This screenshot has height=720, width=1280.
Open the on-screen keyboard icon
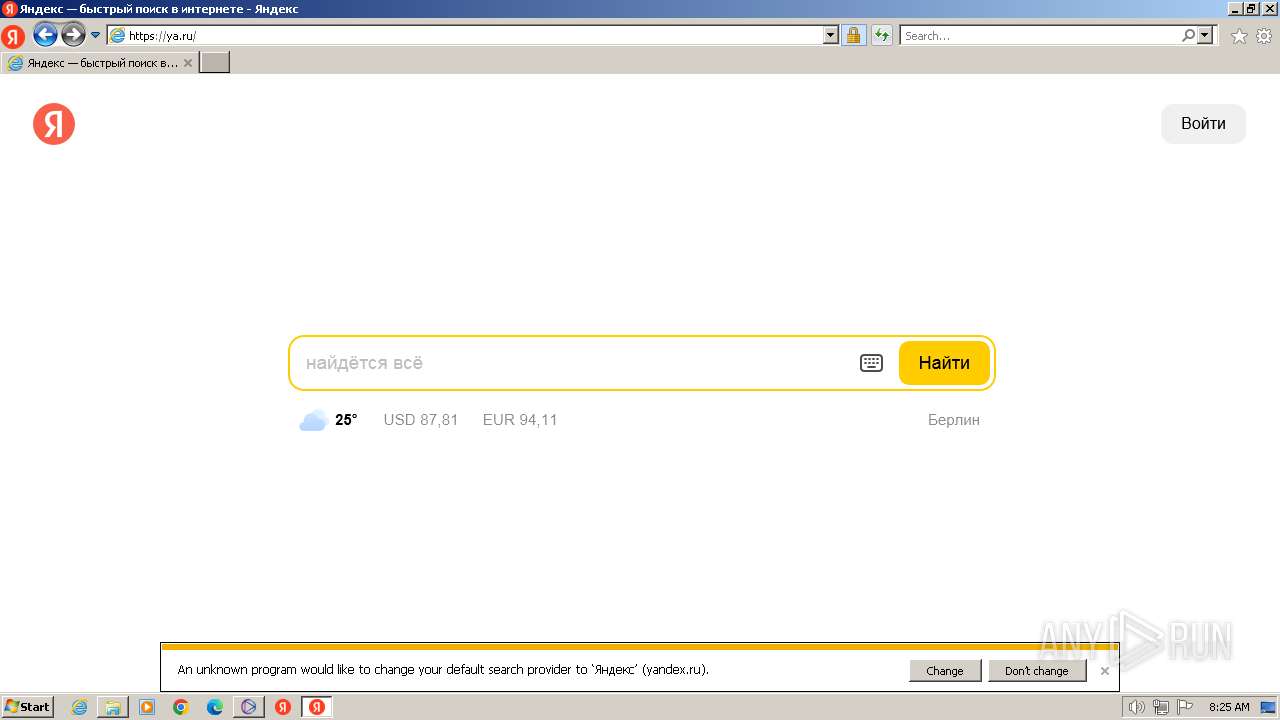872,363
